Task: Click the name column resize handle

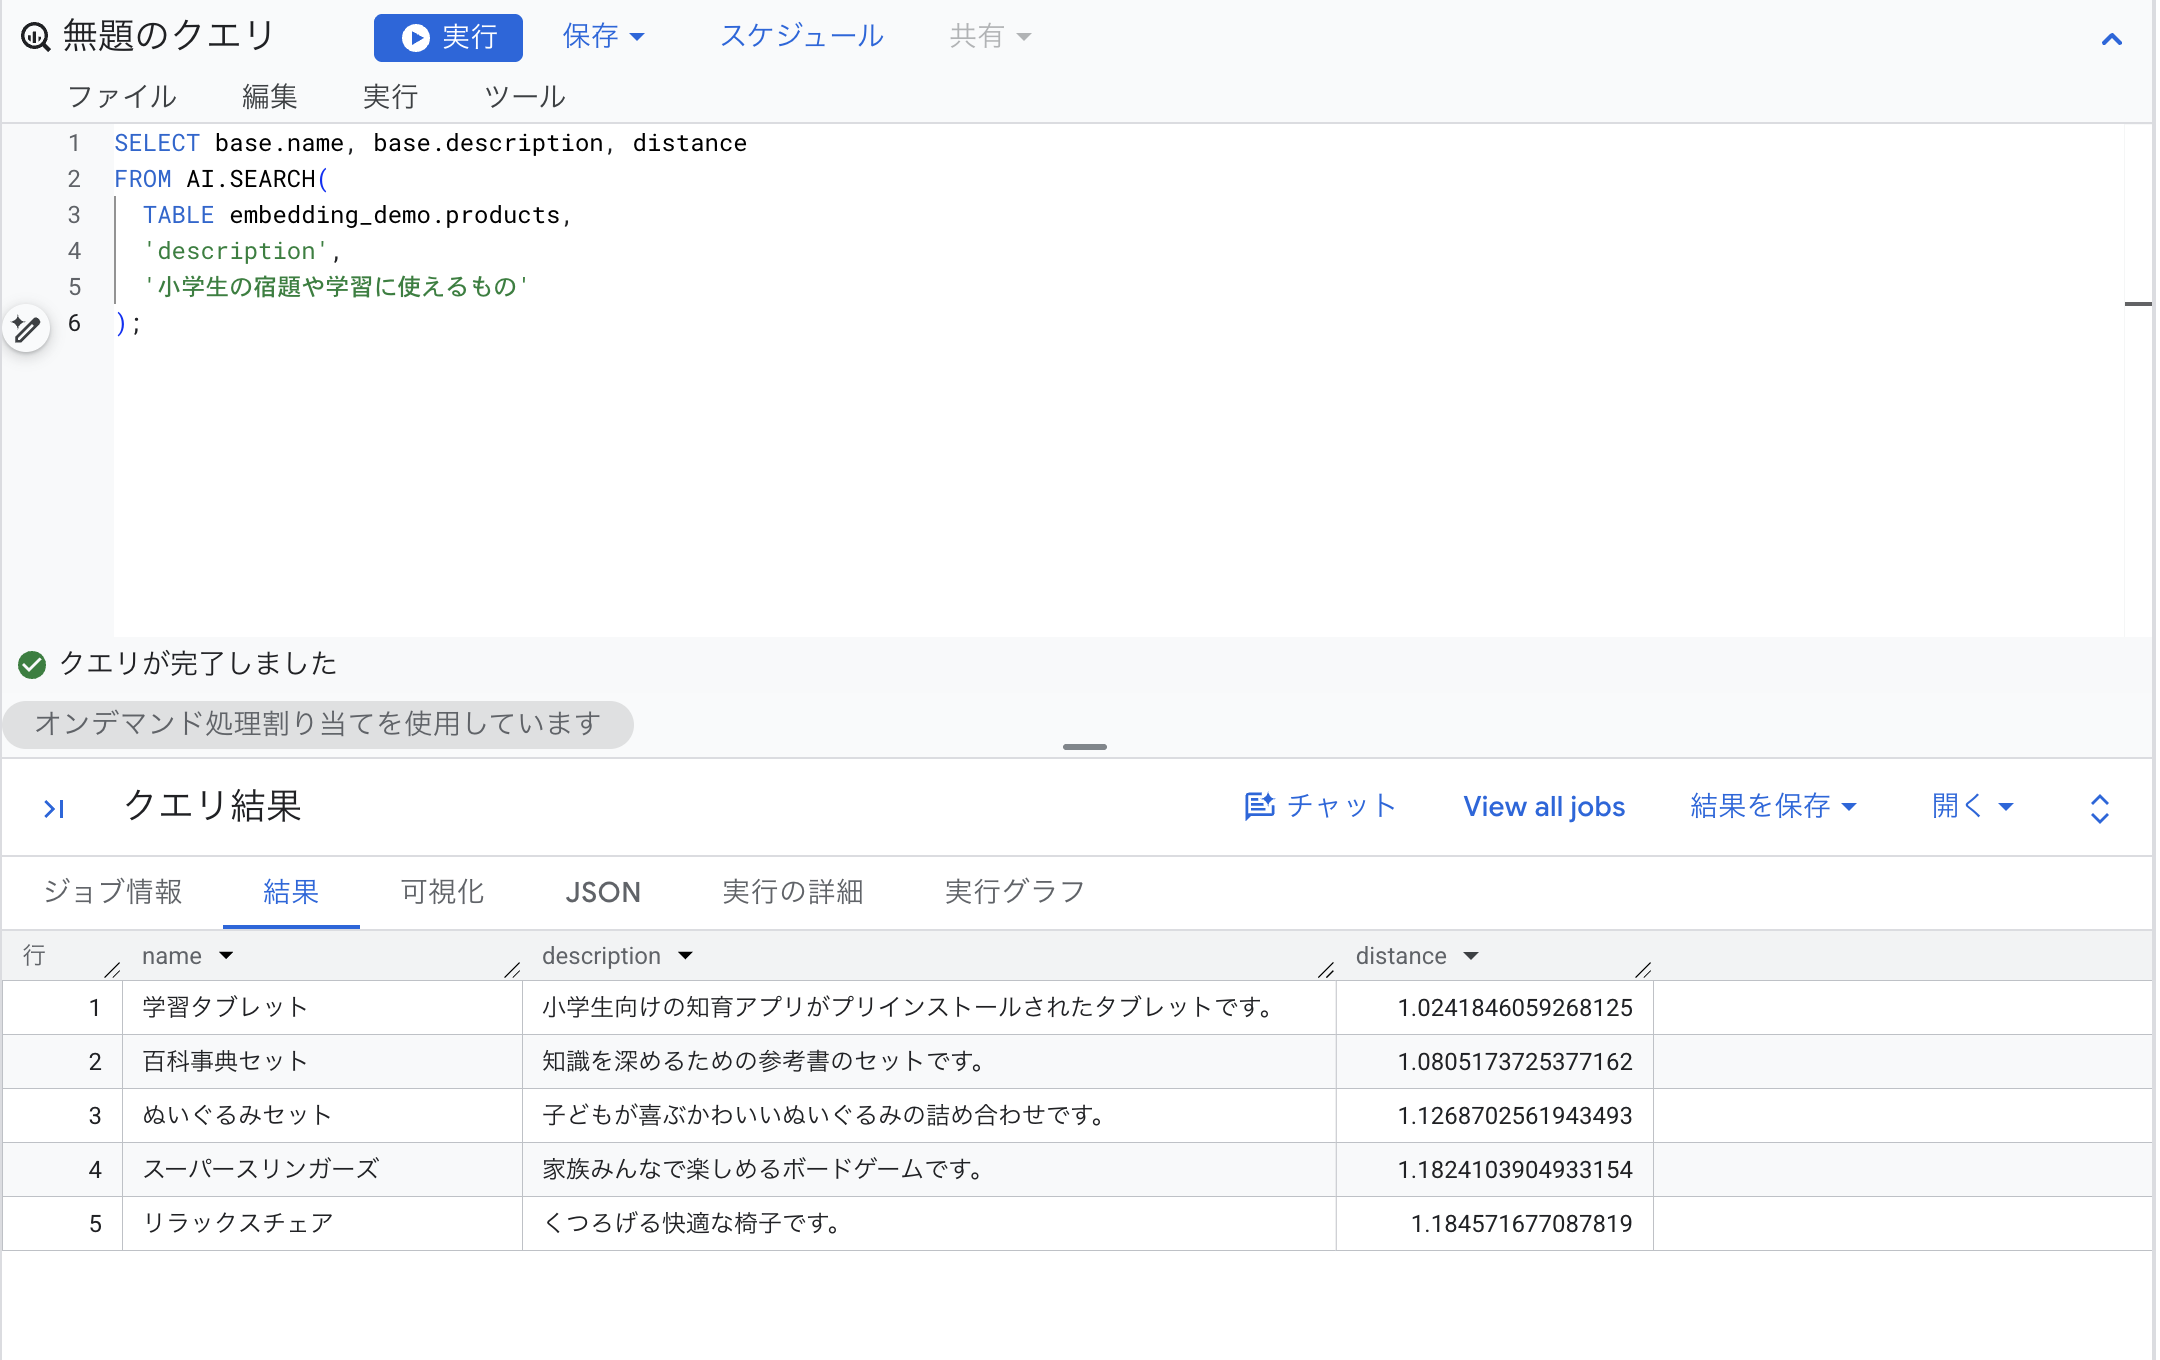Action: [x=512, y=969]
